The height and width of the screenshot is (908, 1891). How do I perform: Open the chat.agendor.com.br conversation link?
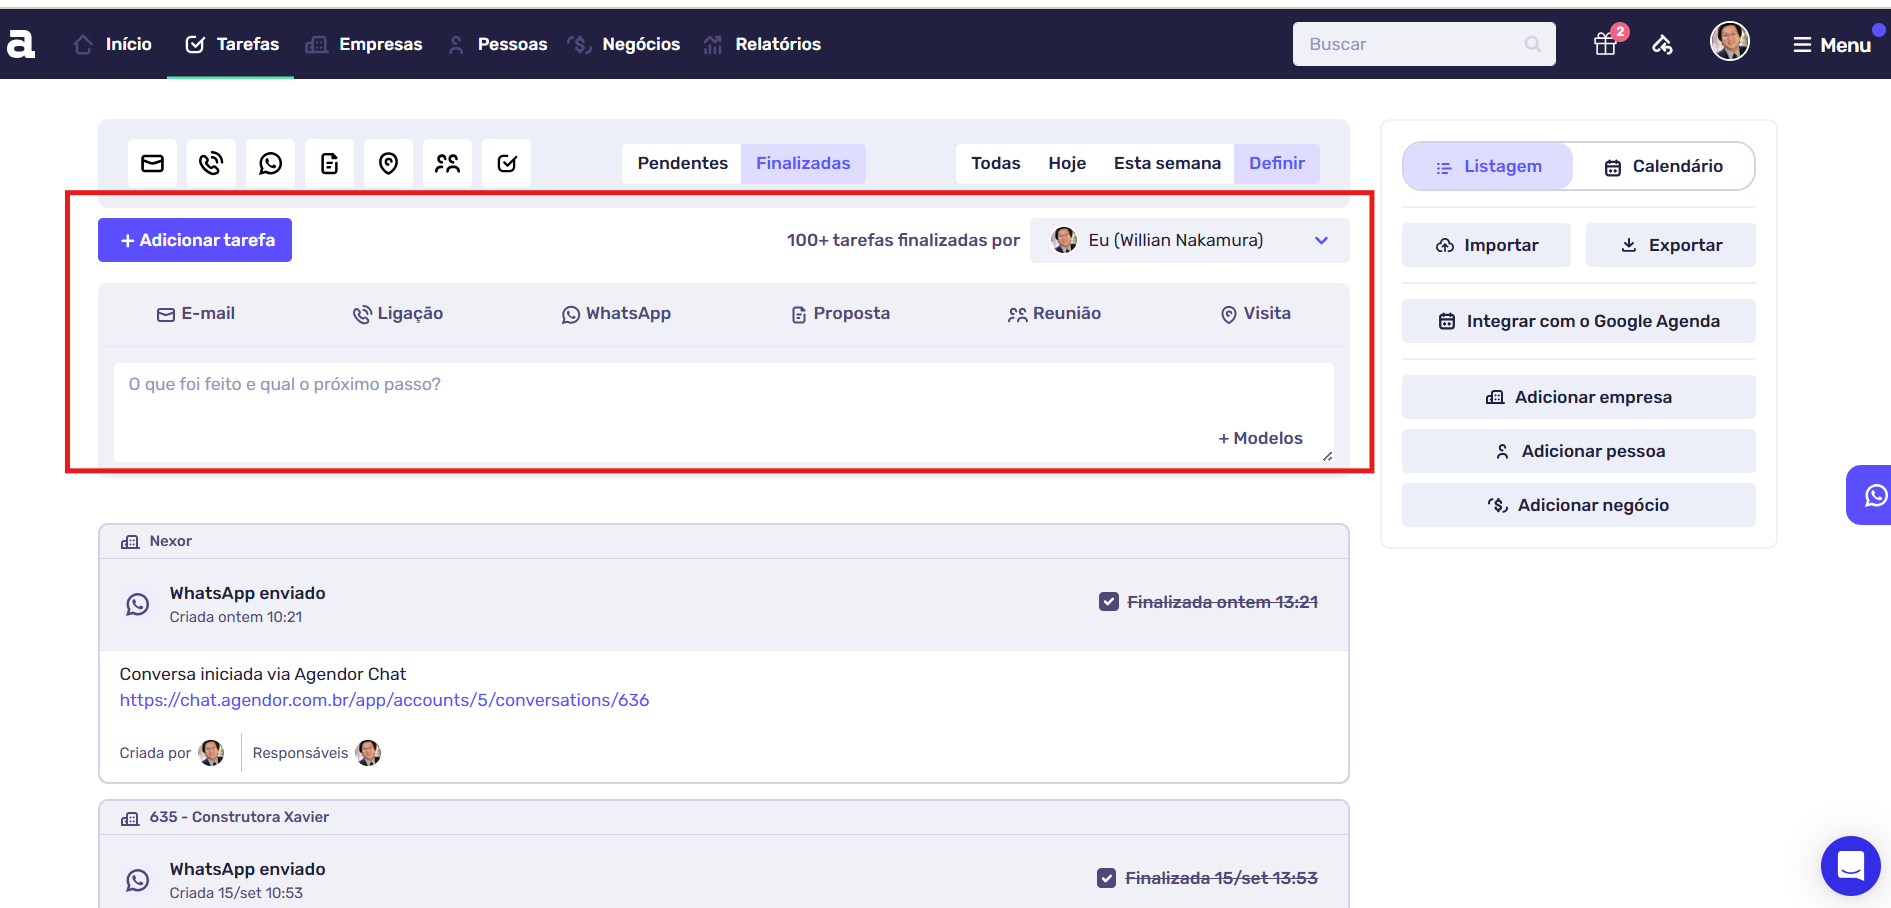click(x=384, y=700)
